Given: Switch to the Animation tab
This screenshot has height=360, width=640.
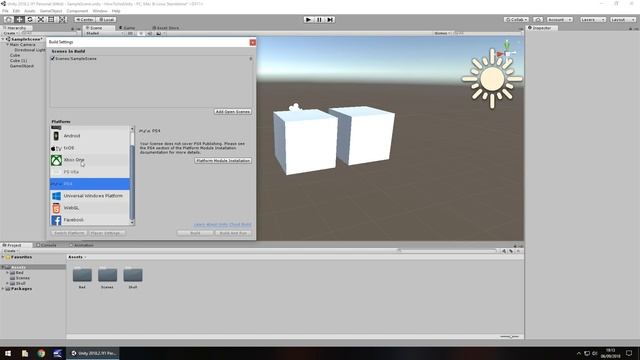Looking at the screenshot, I should [x=82, y=245].
